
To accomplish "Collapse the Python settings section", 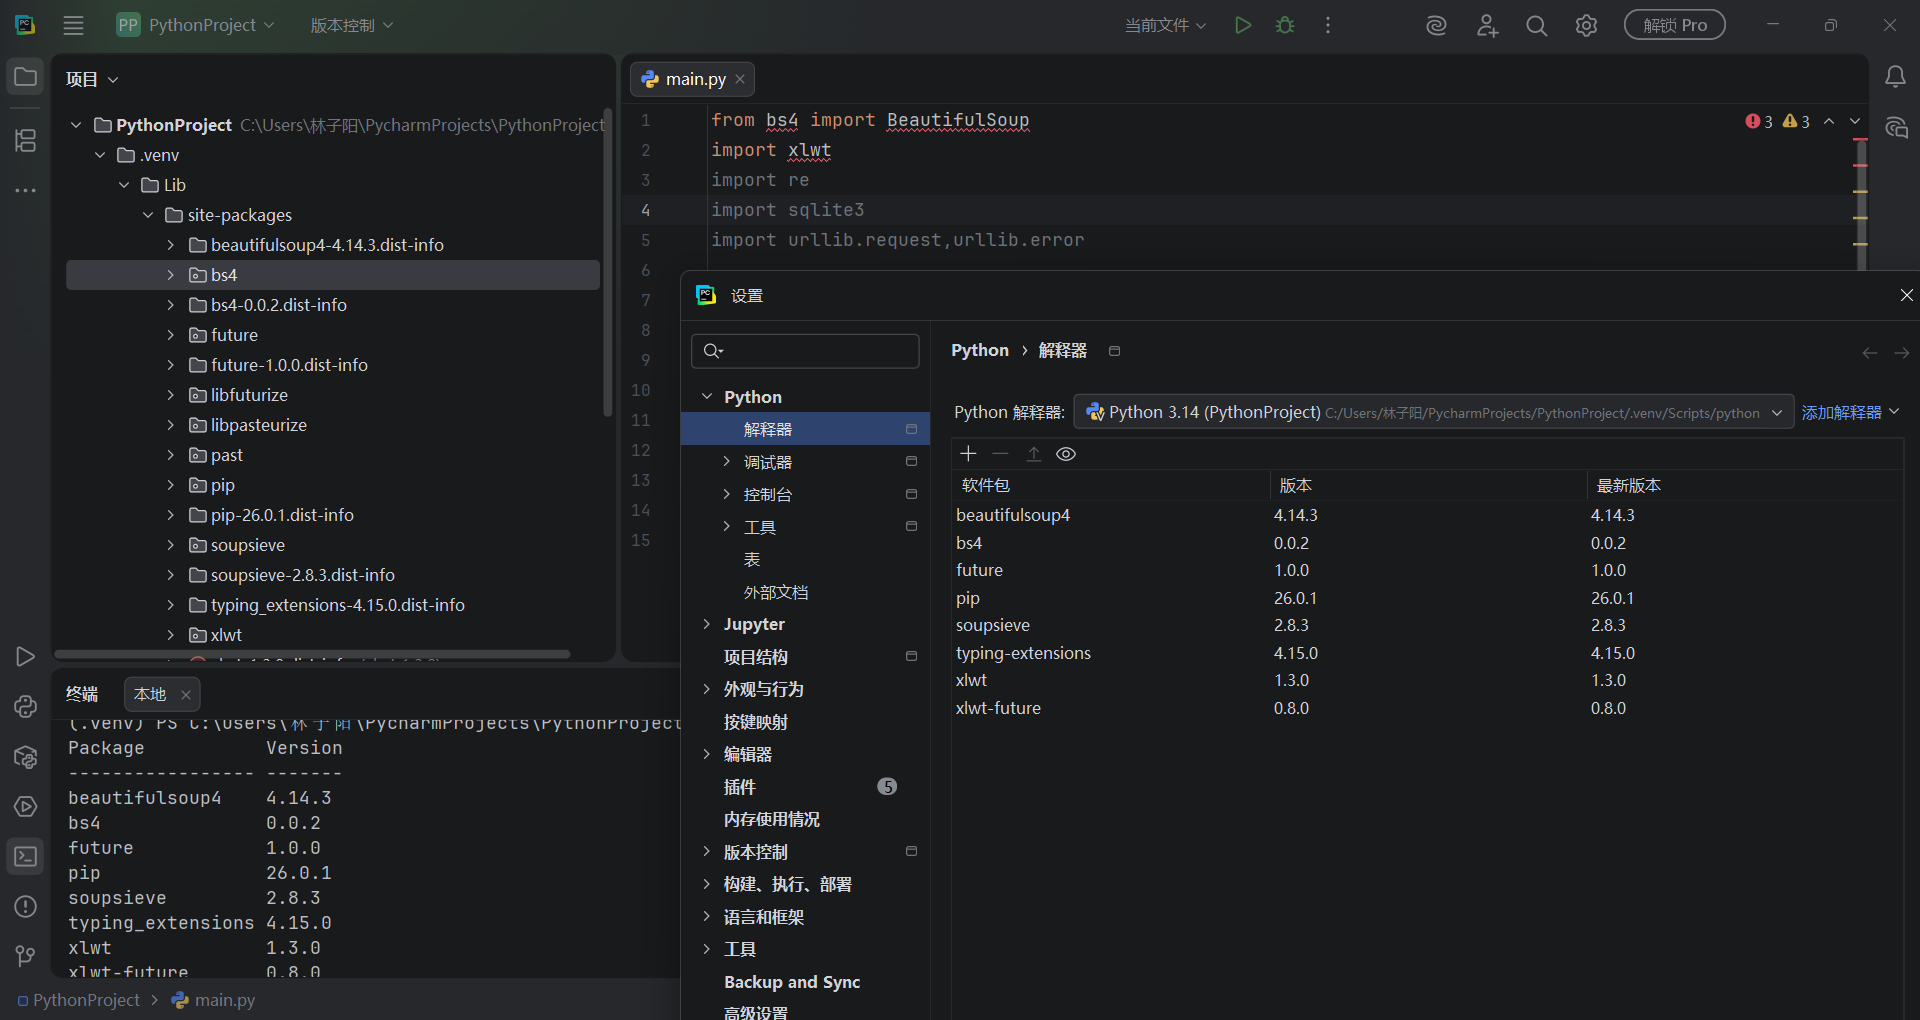I will coord(707,397).
